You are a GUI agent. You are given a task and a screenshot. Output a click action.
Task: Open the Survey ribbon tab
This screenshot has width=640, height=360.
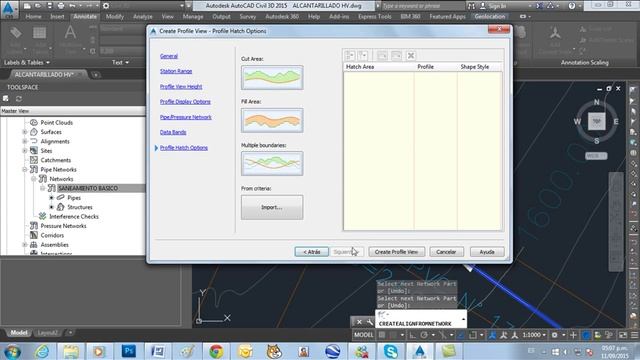click(248, 17)
